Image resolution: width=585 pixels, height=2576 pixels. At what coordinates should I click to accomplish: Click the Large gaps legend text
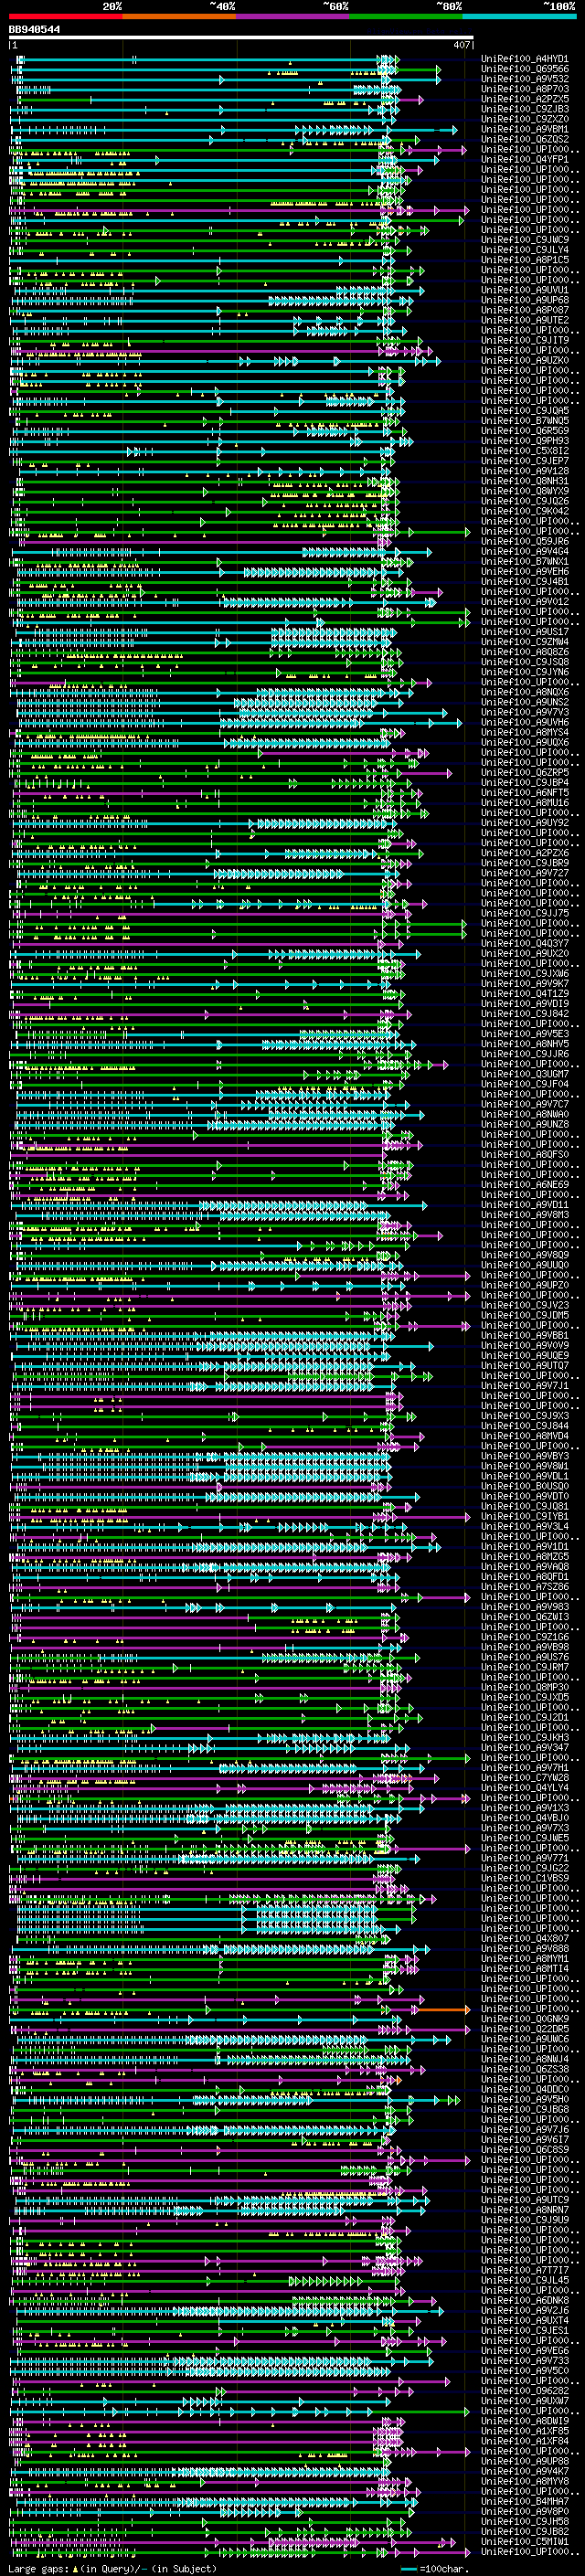(112, 2568)
